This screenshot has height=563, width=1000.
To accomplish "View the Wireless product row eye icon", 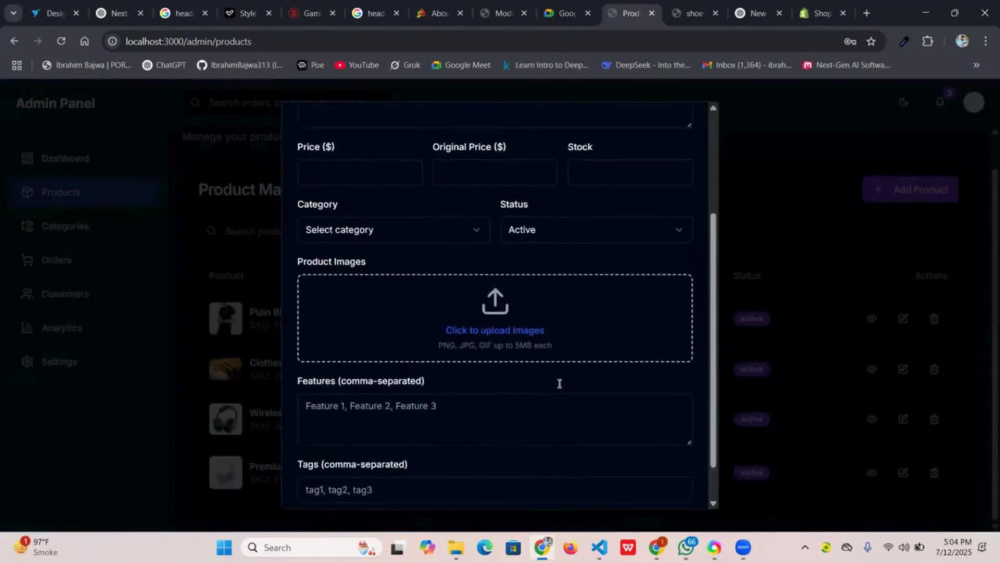I will 871,419.
